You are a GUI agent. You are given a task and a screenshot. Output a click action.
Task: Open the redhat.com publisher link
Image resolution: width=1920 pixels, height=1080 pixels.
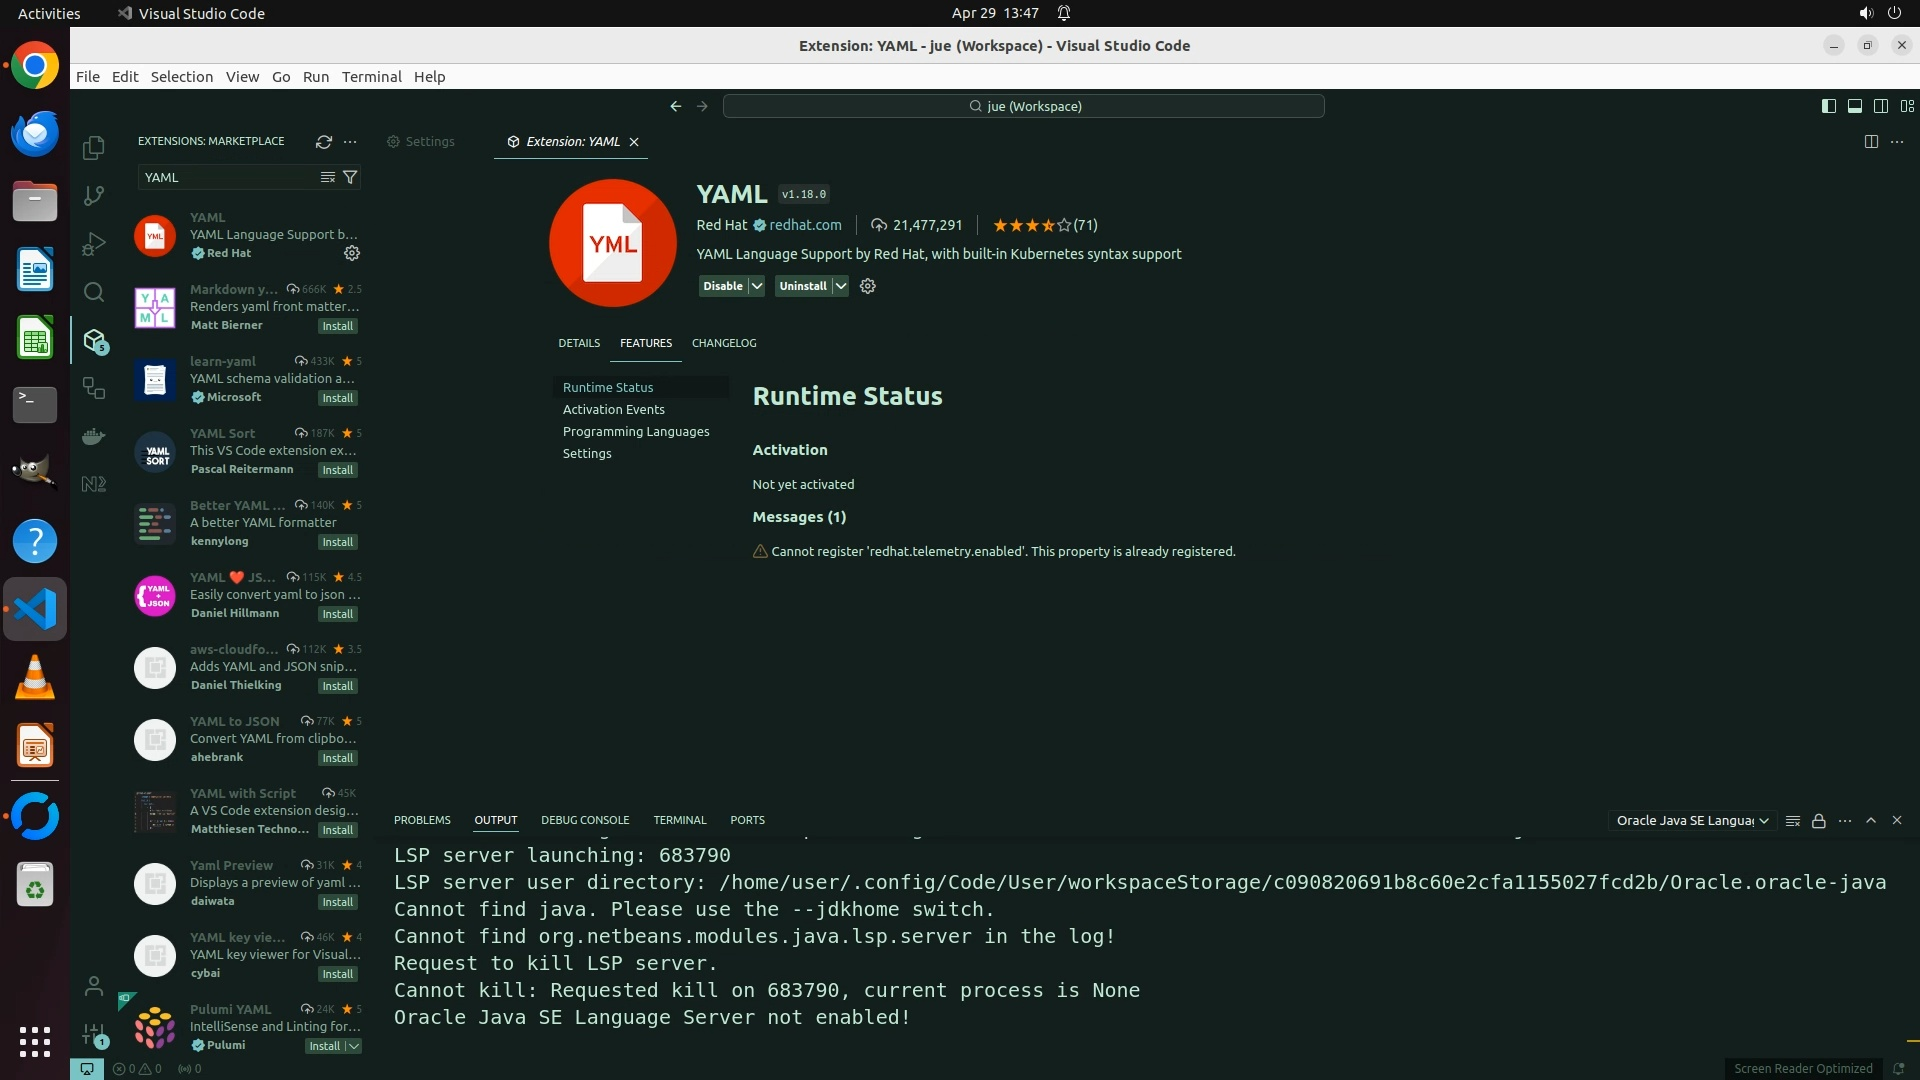[x=804, y=225]
